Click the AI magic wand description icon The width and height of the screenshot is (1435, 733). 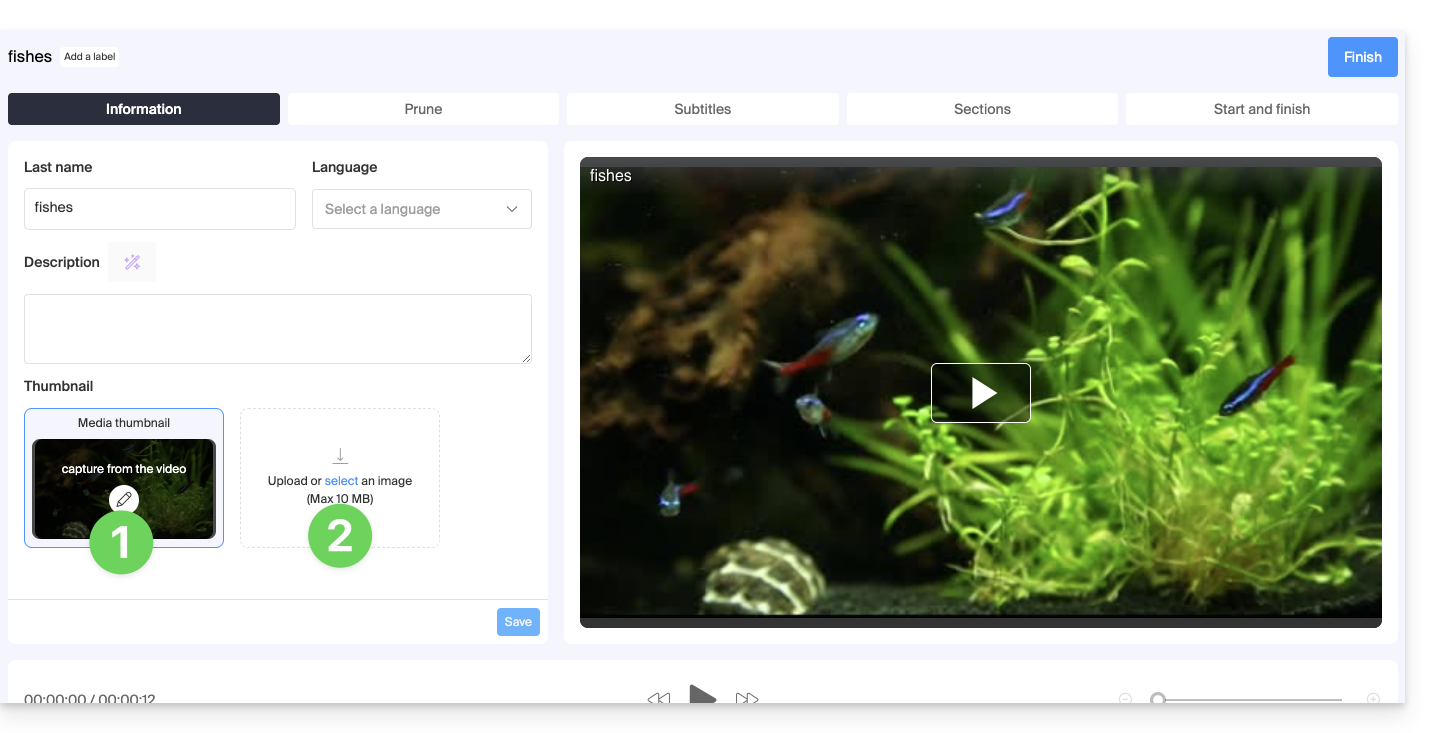click(x=132, y=262)
